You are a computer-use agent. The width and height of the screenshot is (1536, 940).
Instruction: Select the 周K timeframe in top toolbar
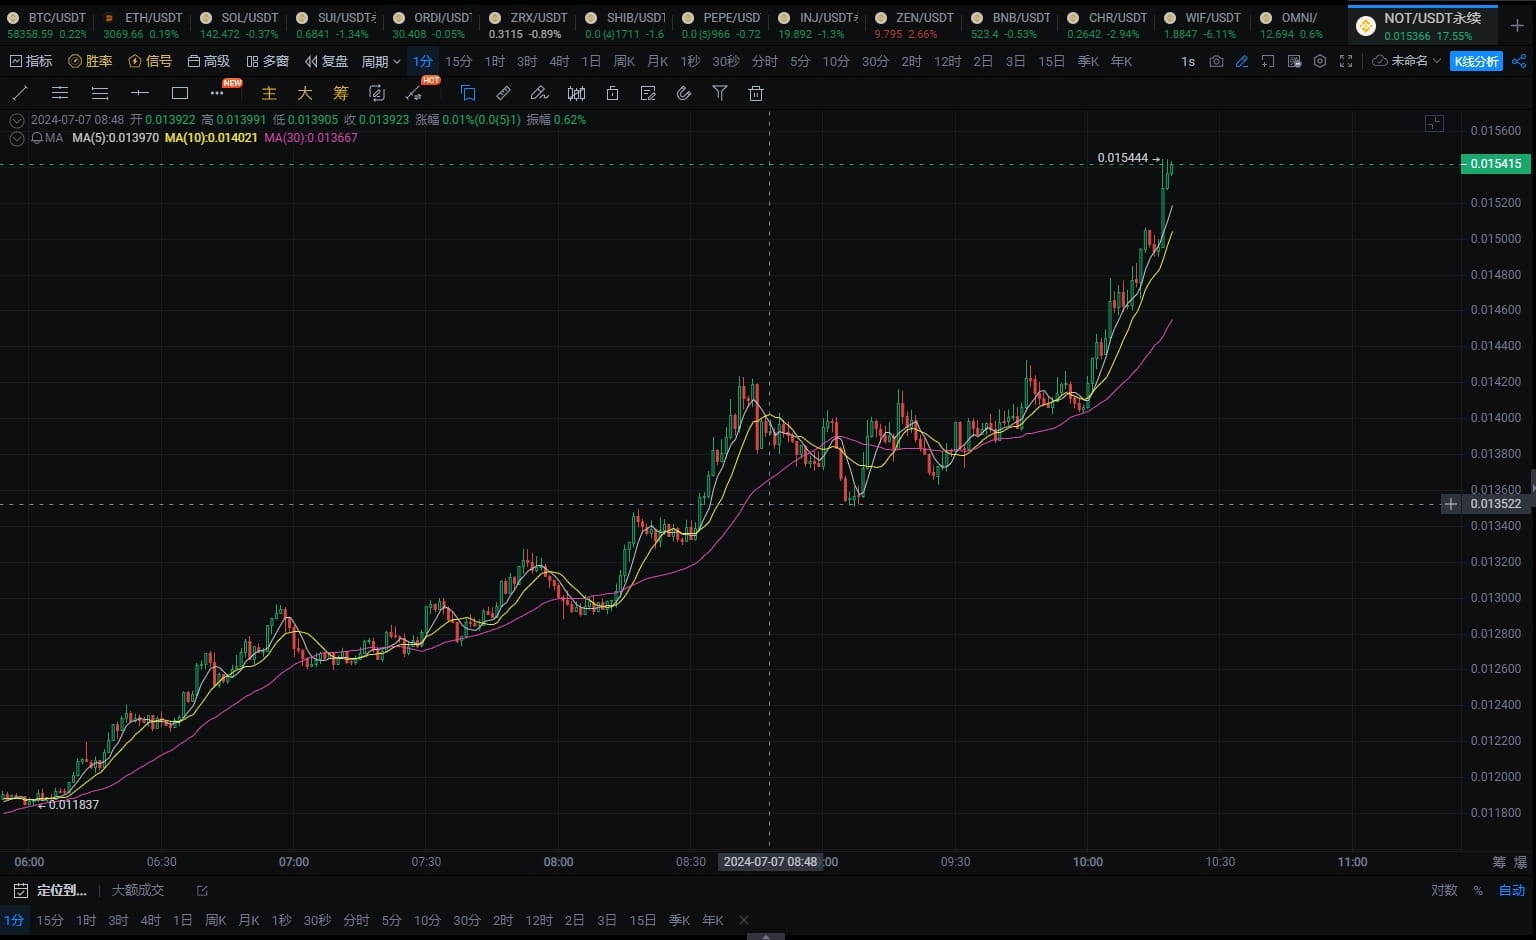[624, 61]
